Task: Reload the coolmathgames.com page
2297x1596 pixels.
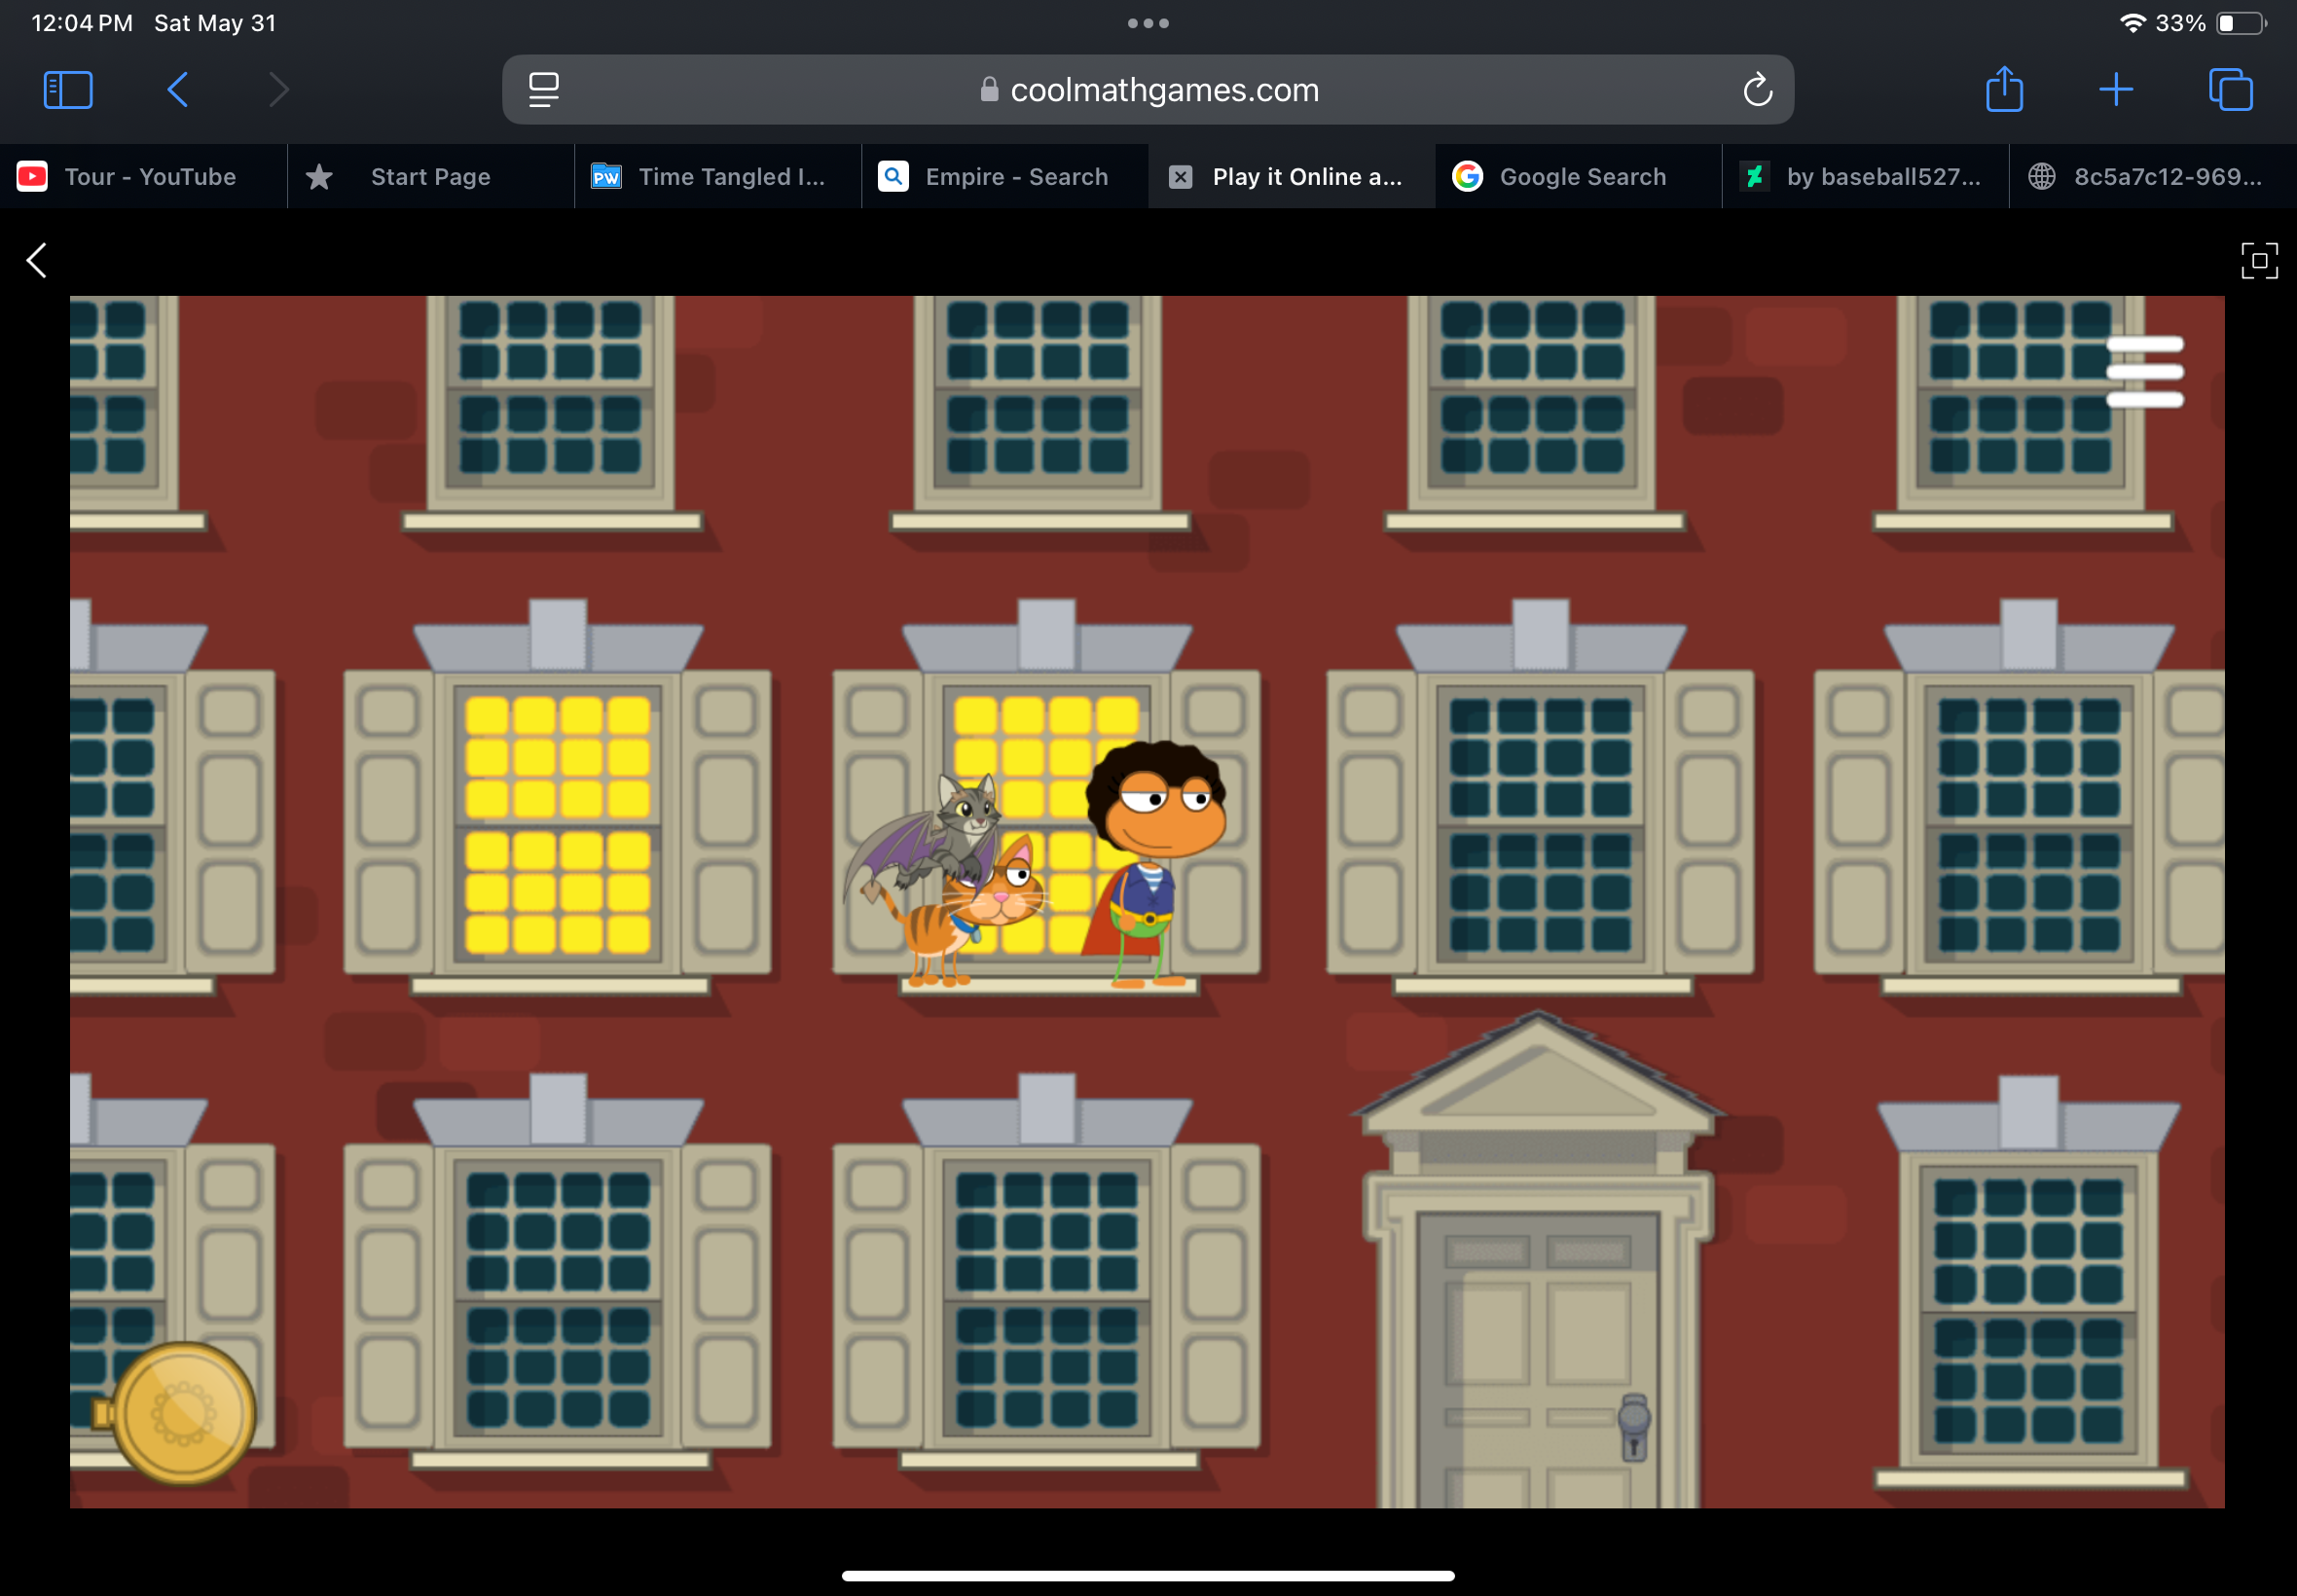Action: tap(1757, 90)
